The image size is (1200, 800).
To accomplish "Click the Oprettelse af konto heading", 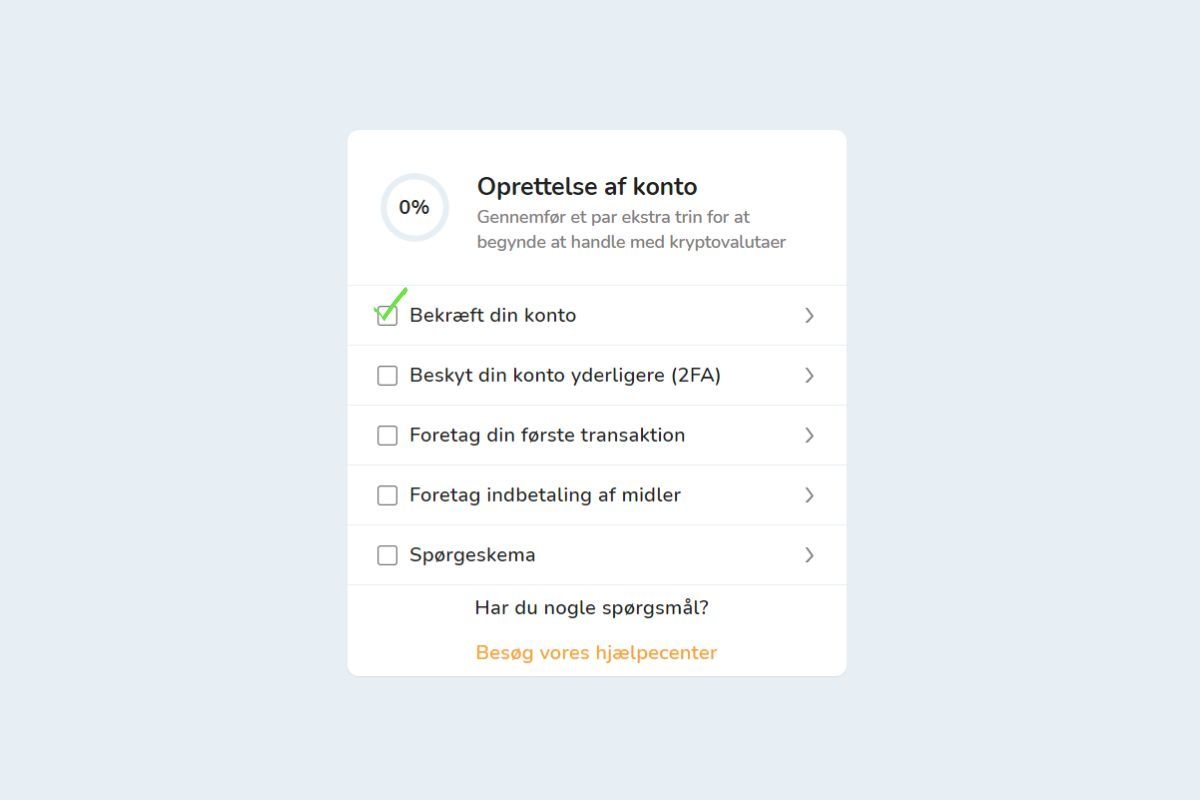I will [587, 187].
